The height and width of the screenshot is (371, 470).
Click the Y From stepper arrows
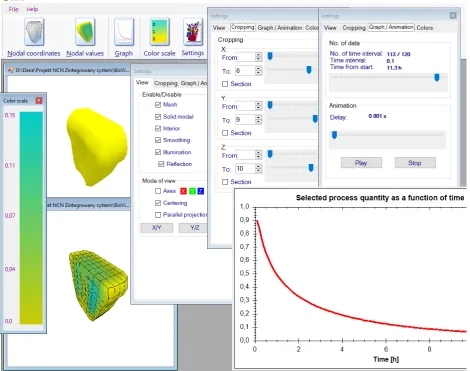click(259, 106)
